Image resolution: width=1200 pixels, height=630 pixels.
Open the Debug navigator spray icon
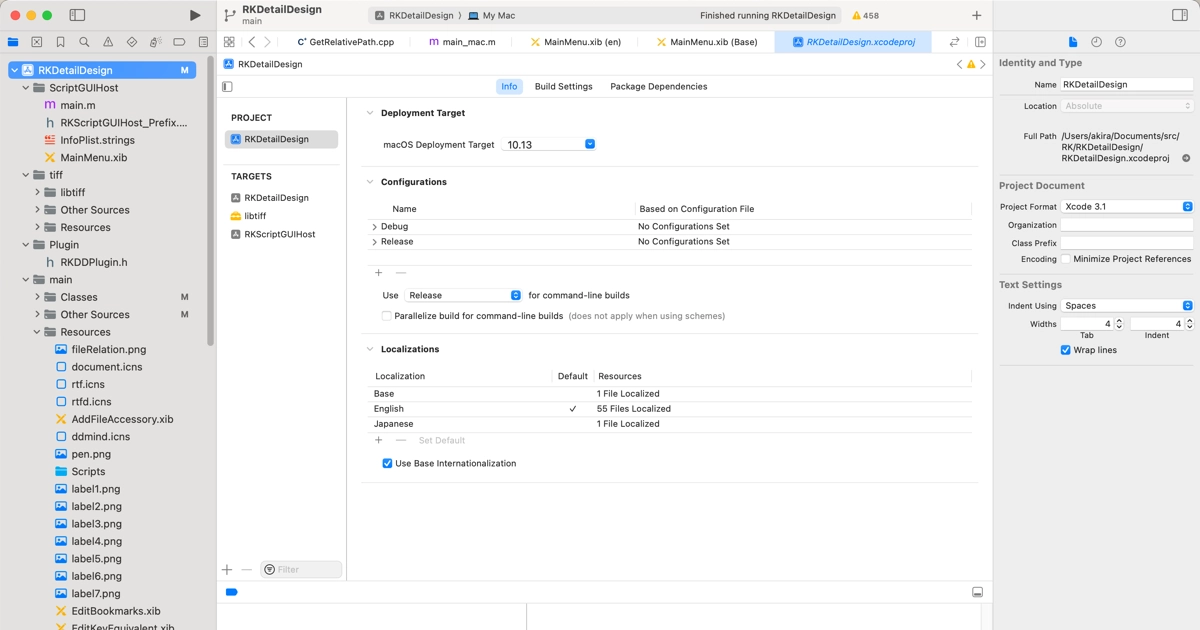[x=155, y=42]
